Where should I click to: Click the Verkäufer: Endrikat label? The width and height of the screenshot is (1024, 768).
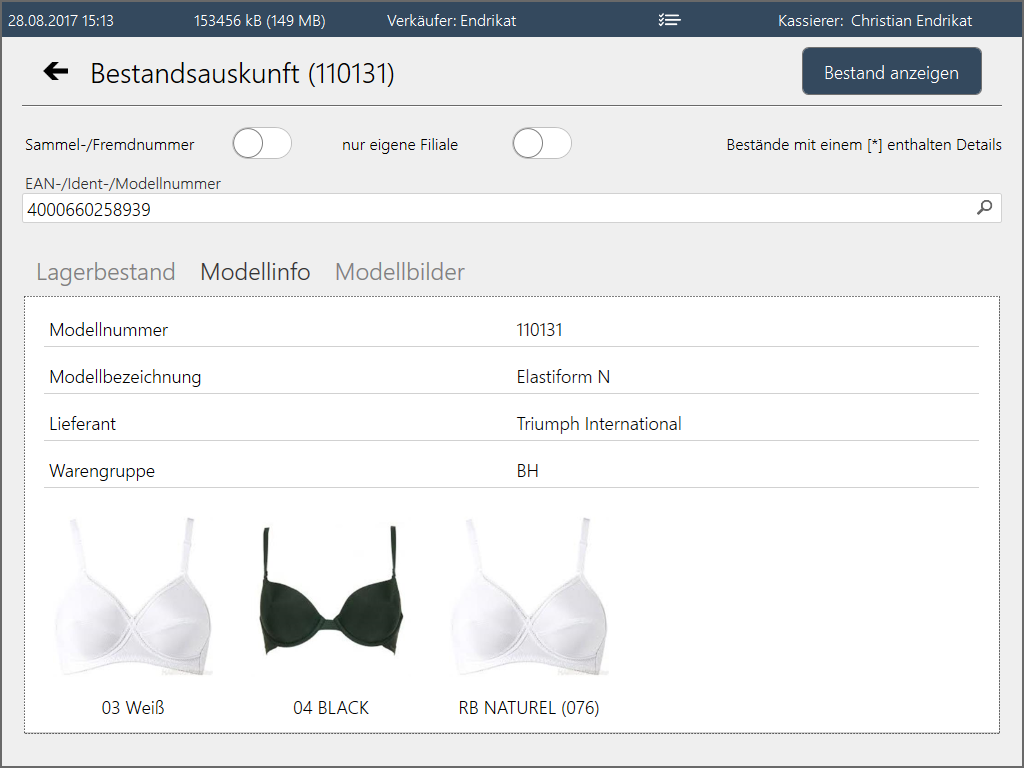(x=451, y=20)
